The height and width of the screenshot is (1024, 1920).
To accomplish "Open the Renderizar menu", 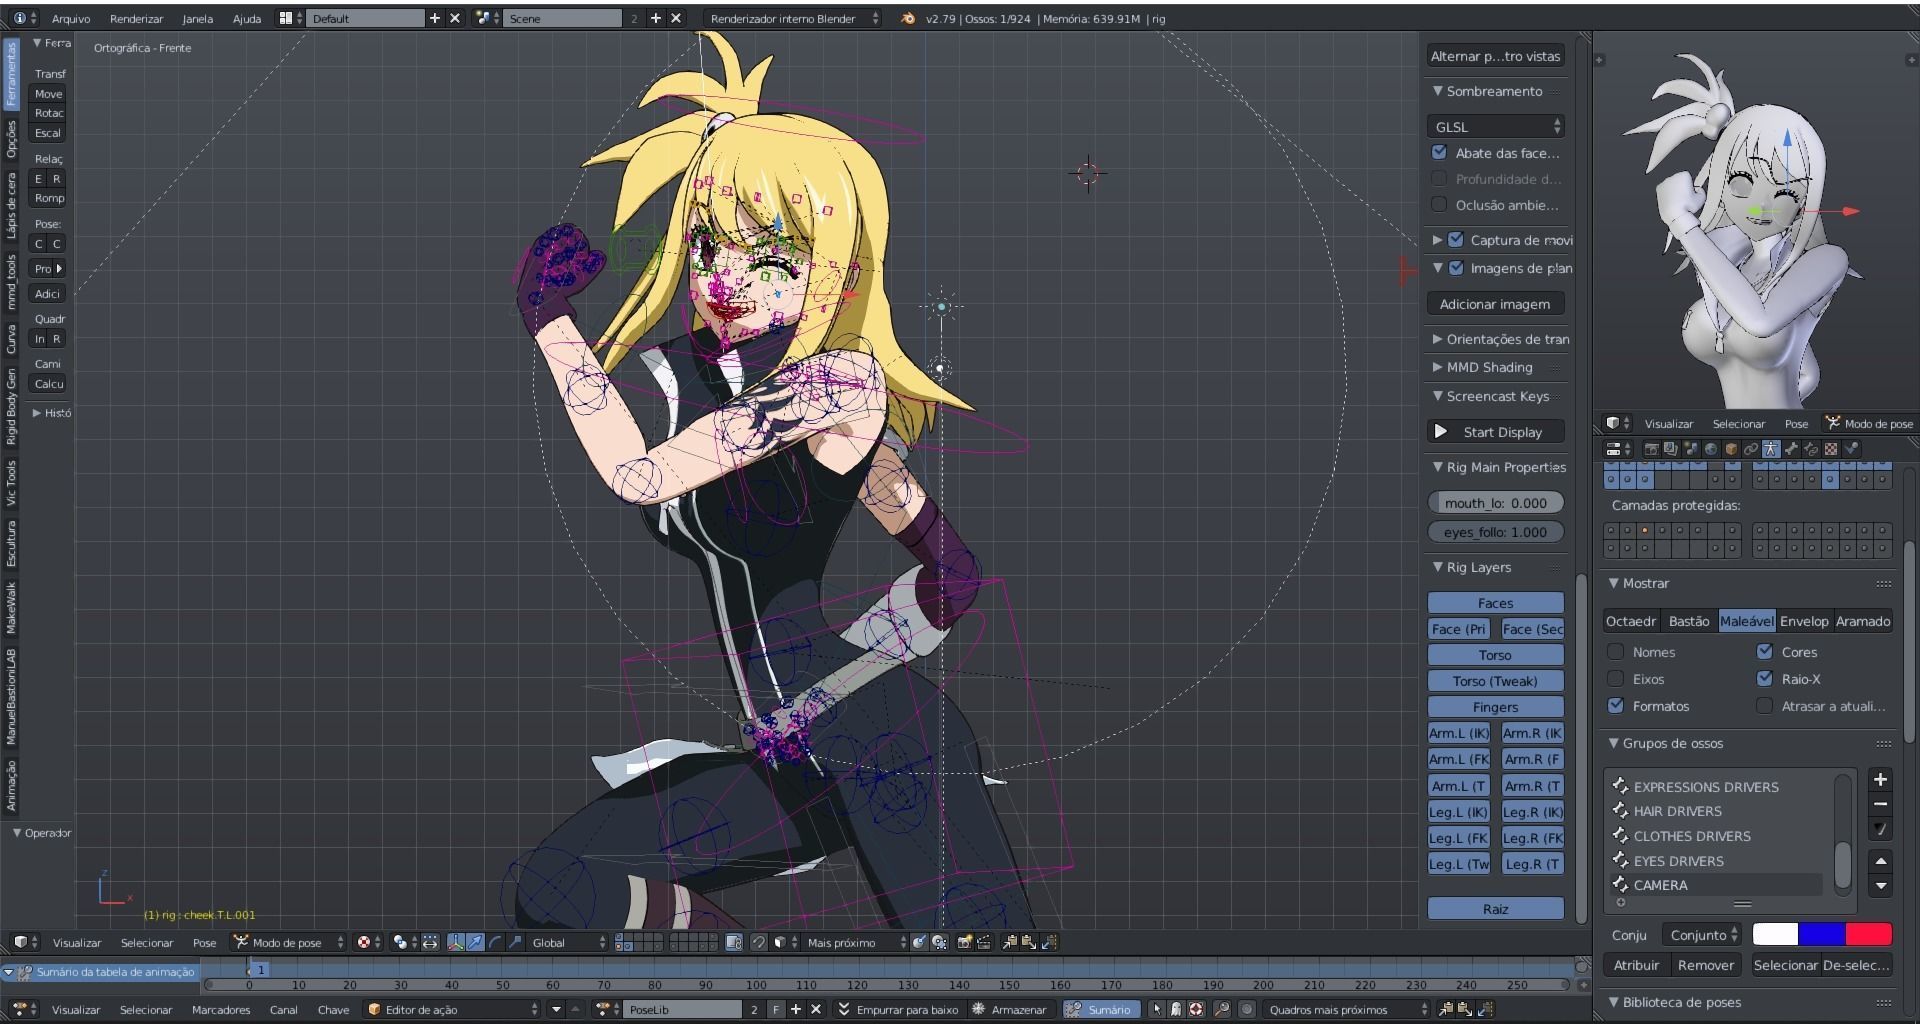I will [136, 18].
